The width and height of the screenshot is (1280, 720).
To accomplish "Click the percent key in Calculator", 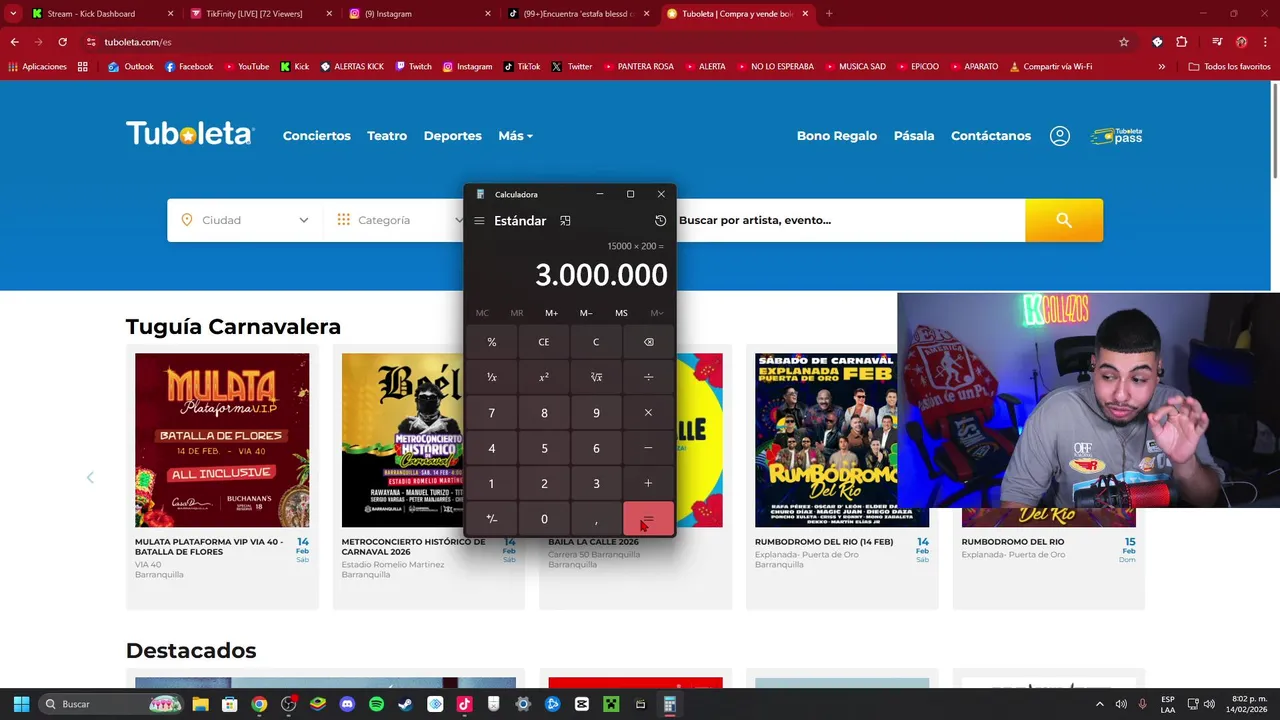I will (x=492, y=342).
